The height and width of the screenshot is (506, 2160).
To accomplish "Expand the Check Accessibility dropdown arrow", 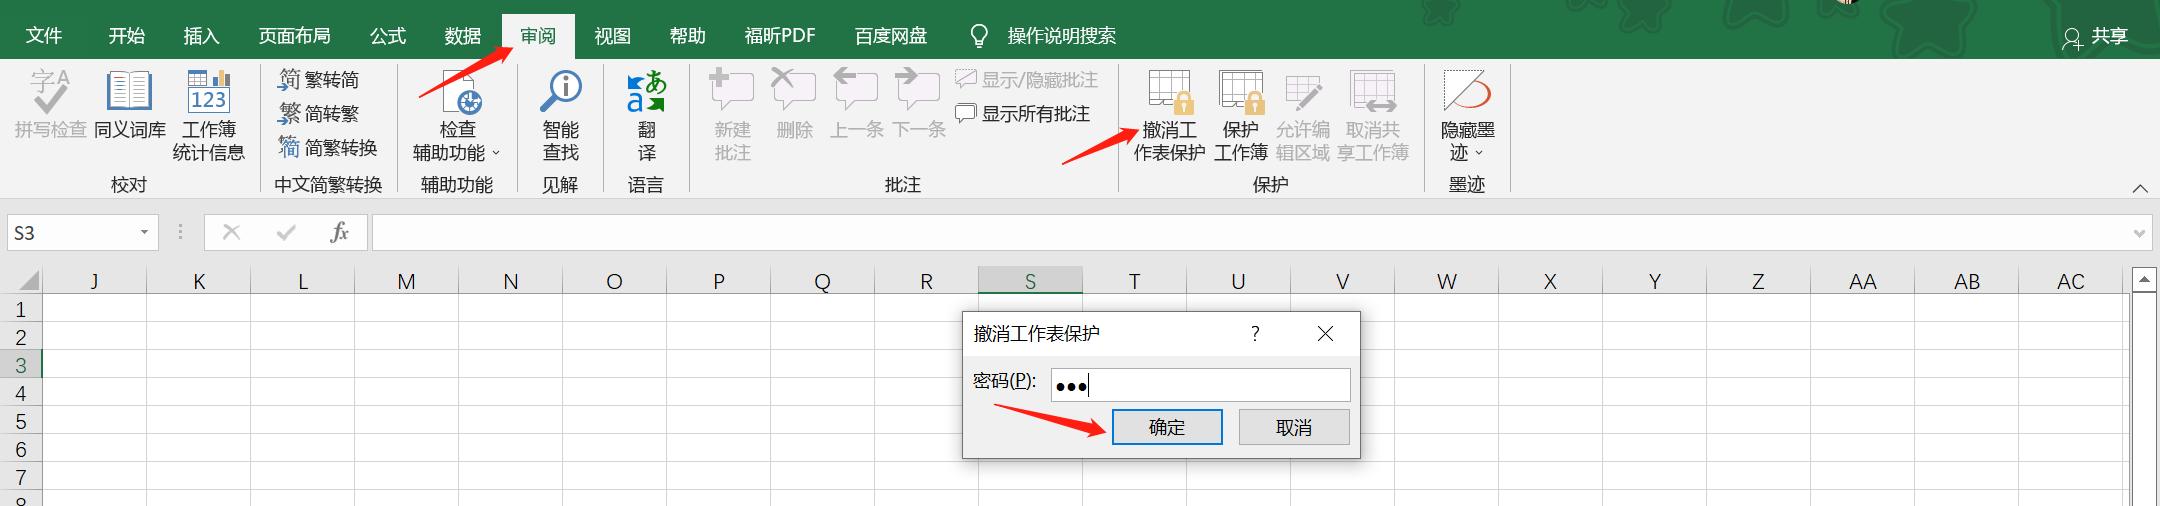I will point(496,154).
